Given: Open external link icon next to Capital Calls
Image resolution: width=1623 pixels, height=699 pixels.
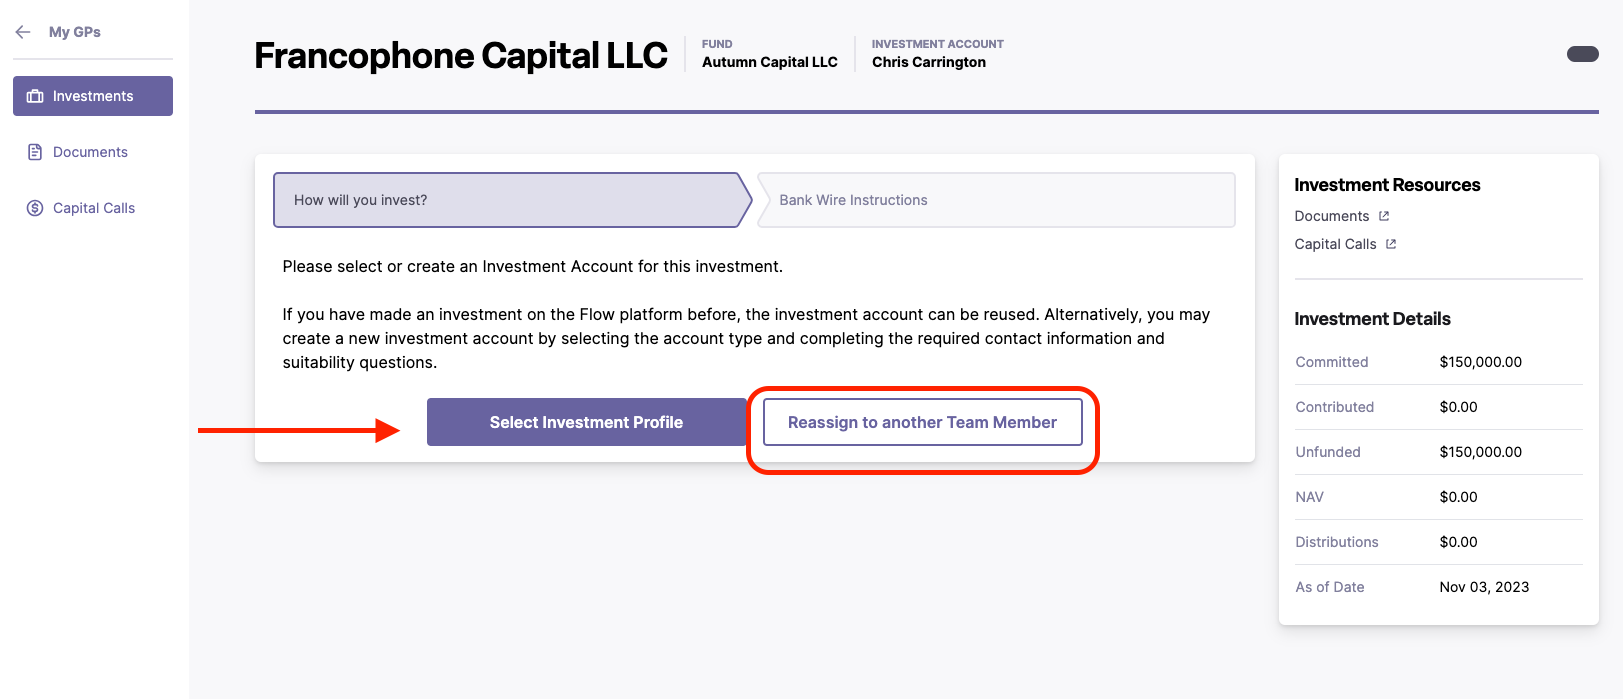Looking at the screenshot, I should (1391, 244).
